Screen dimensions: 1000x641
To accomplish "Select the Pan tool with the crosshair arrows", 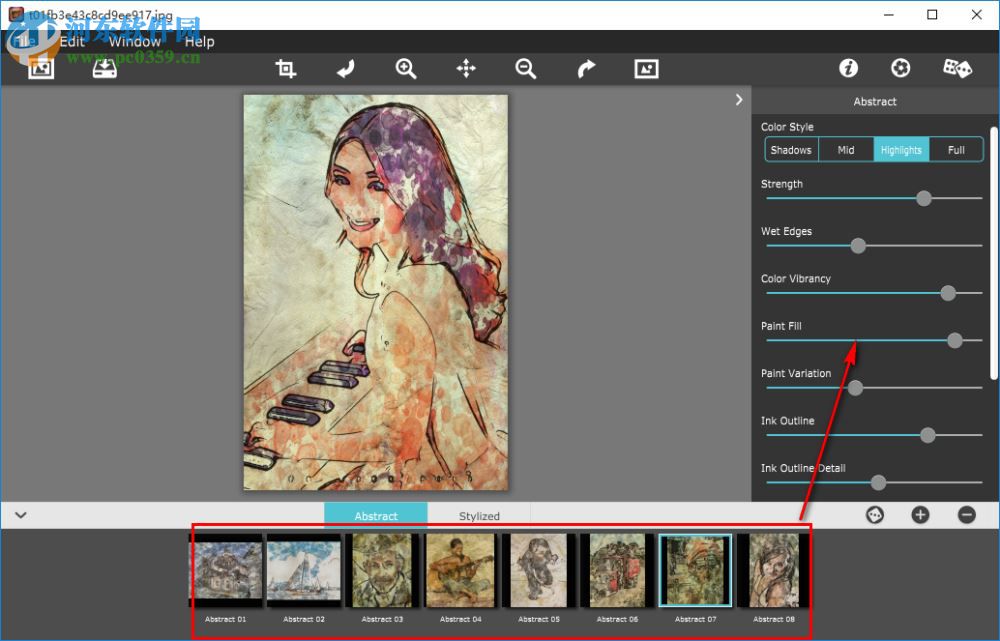I will [x=465, y=68].
